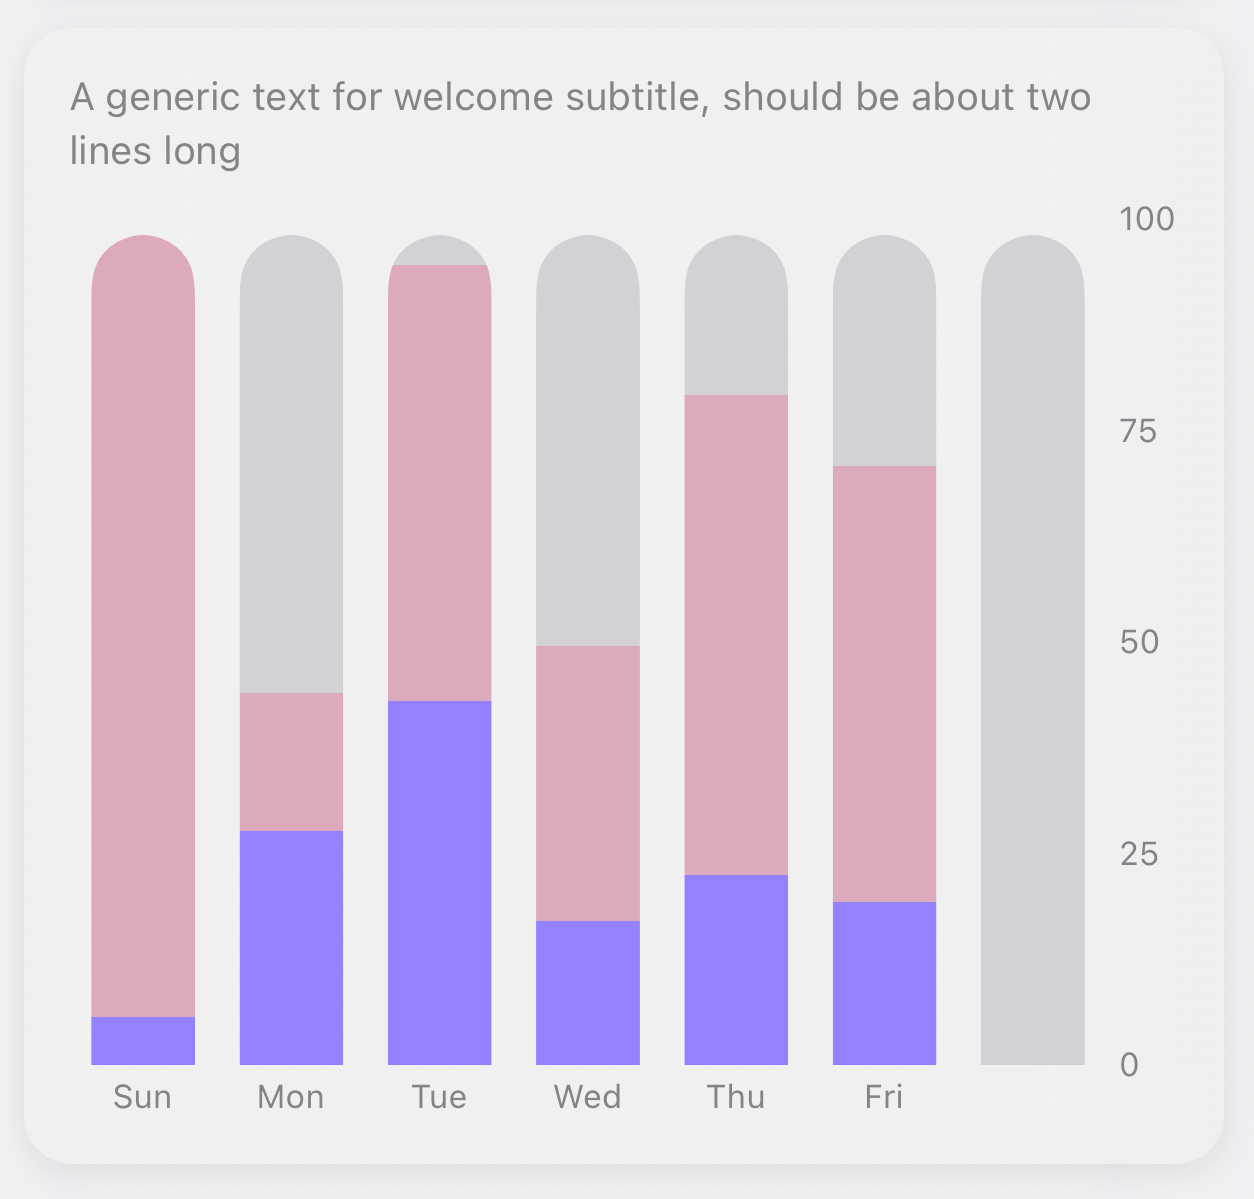Click the "Sun" day label

click(x=143, y=1097)
